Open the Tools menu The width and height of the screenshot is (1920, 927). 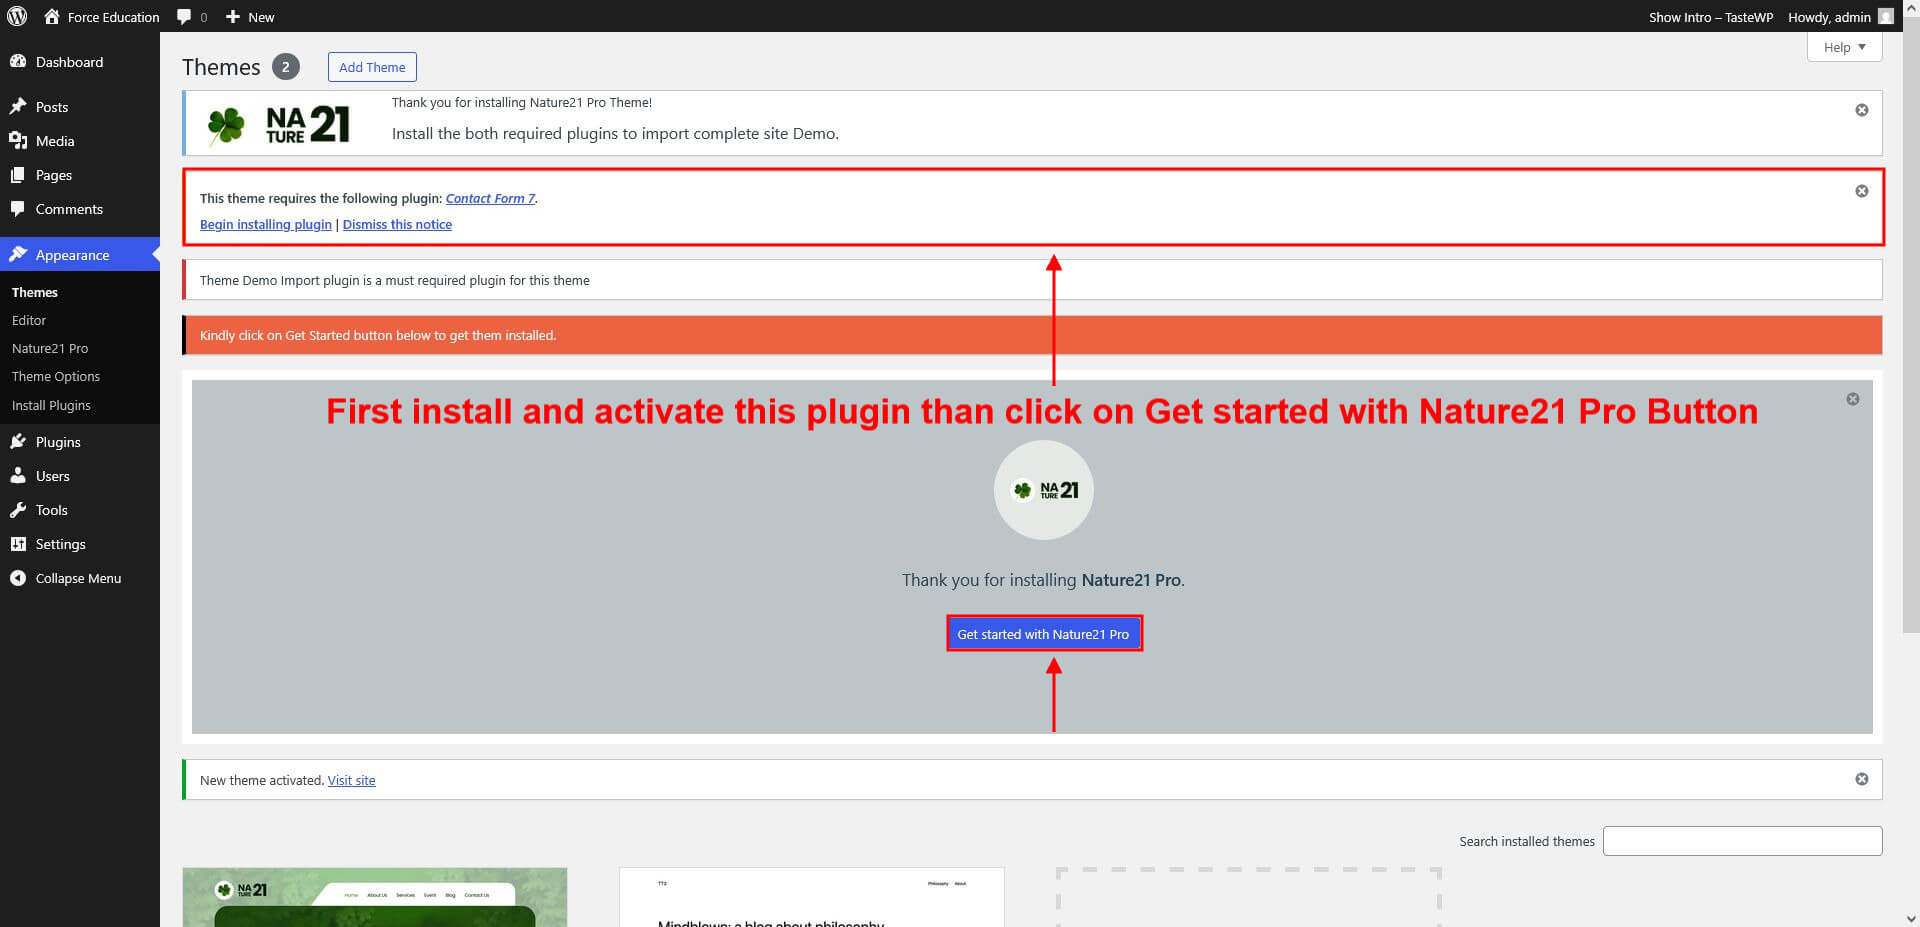52,510
